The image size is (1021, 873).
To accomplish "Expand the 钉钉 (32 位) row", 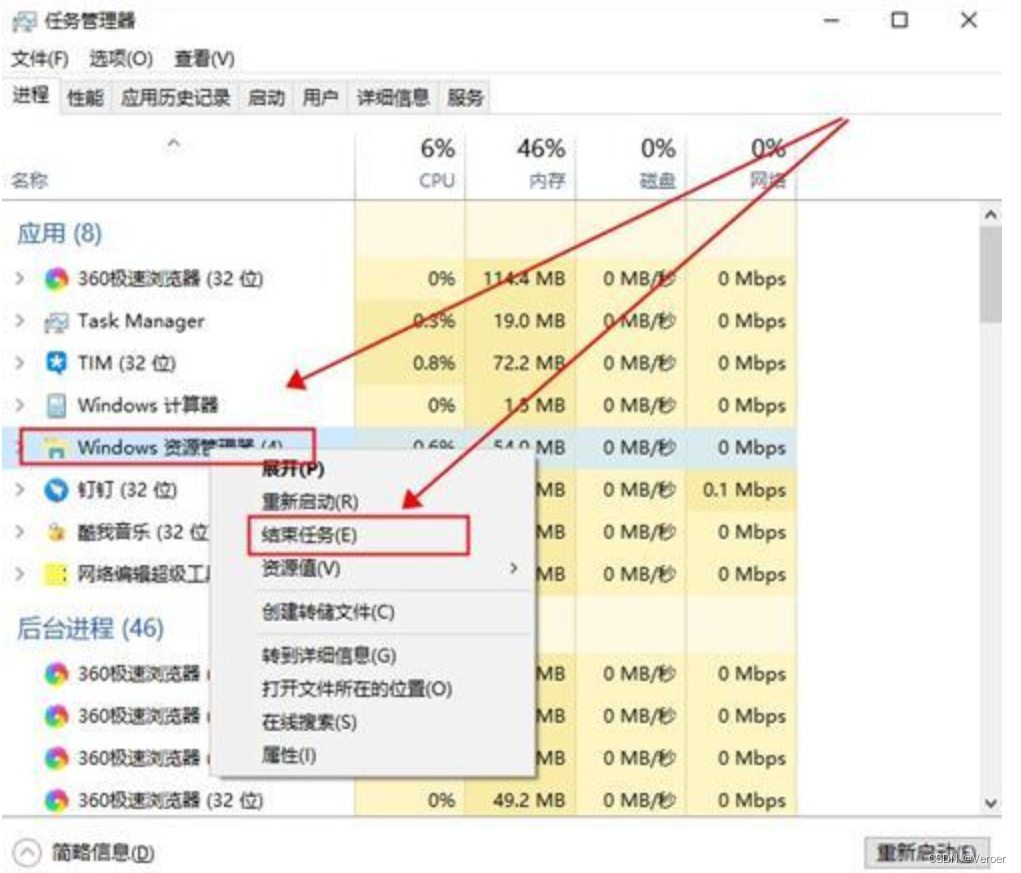I will (x=20, y=490).
